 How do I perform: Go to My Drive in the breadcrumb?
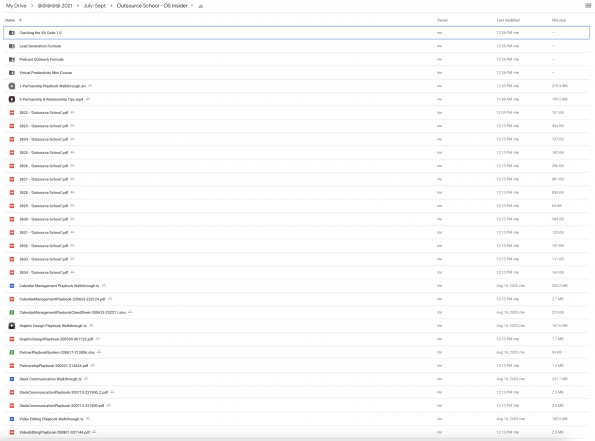tap(16, 6)
